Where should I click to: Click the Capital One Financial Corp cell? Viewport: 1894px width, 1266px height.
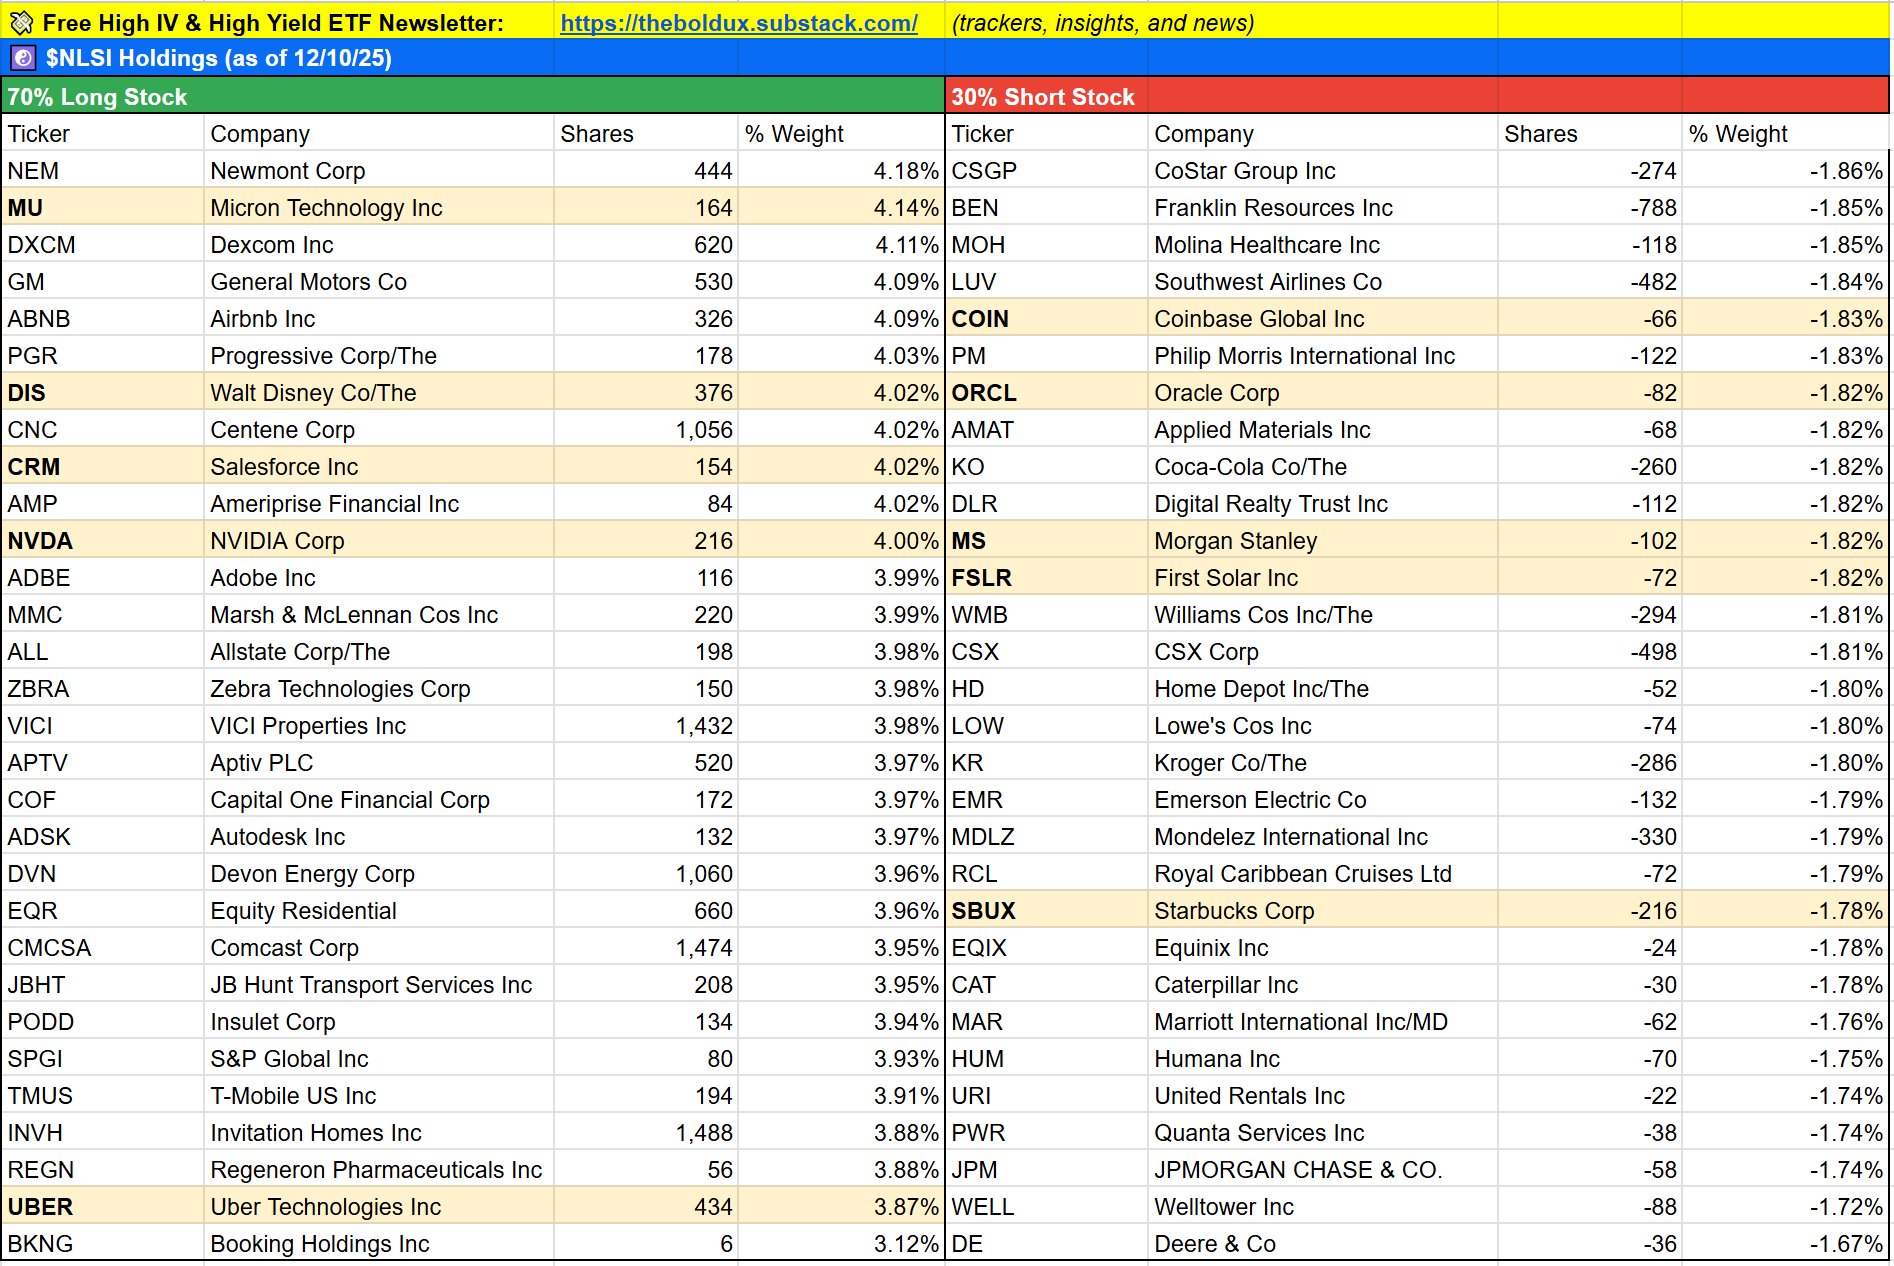379,800
